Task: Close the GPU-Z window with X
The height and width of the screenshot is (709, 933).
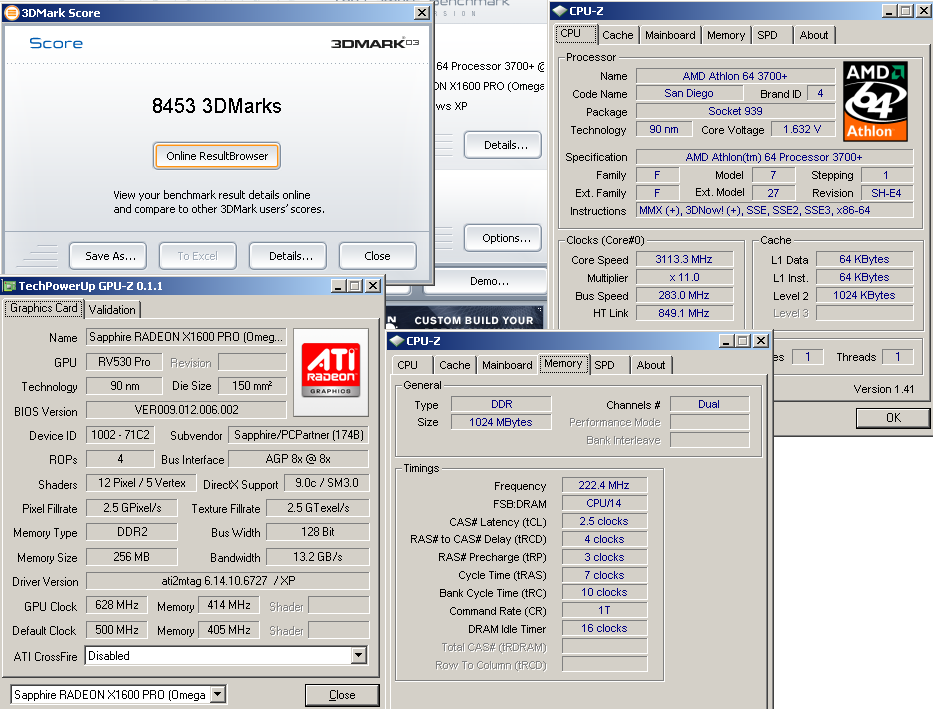Action: click(x=373, y=286)
